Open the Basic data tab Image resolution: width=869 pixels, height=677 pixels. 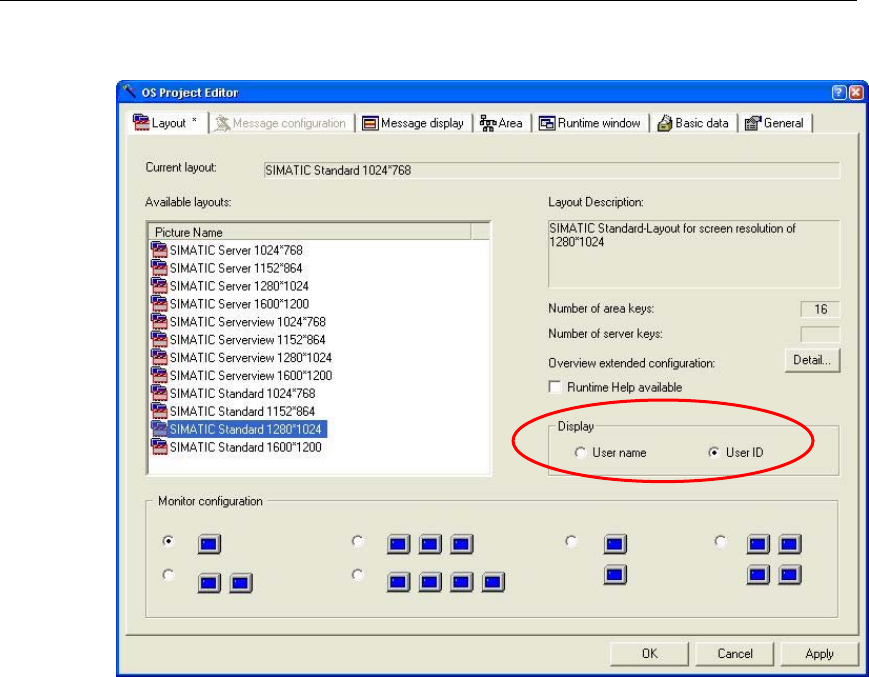pyautogui.click(x=693, y=123)
